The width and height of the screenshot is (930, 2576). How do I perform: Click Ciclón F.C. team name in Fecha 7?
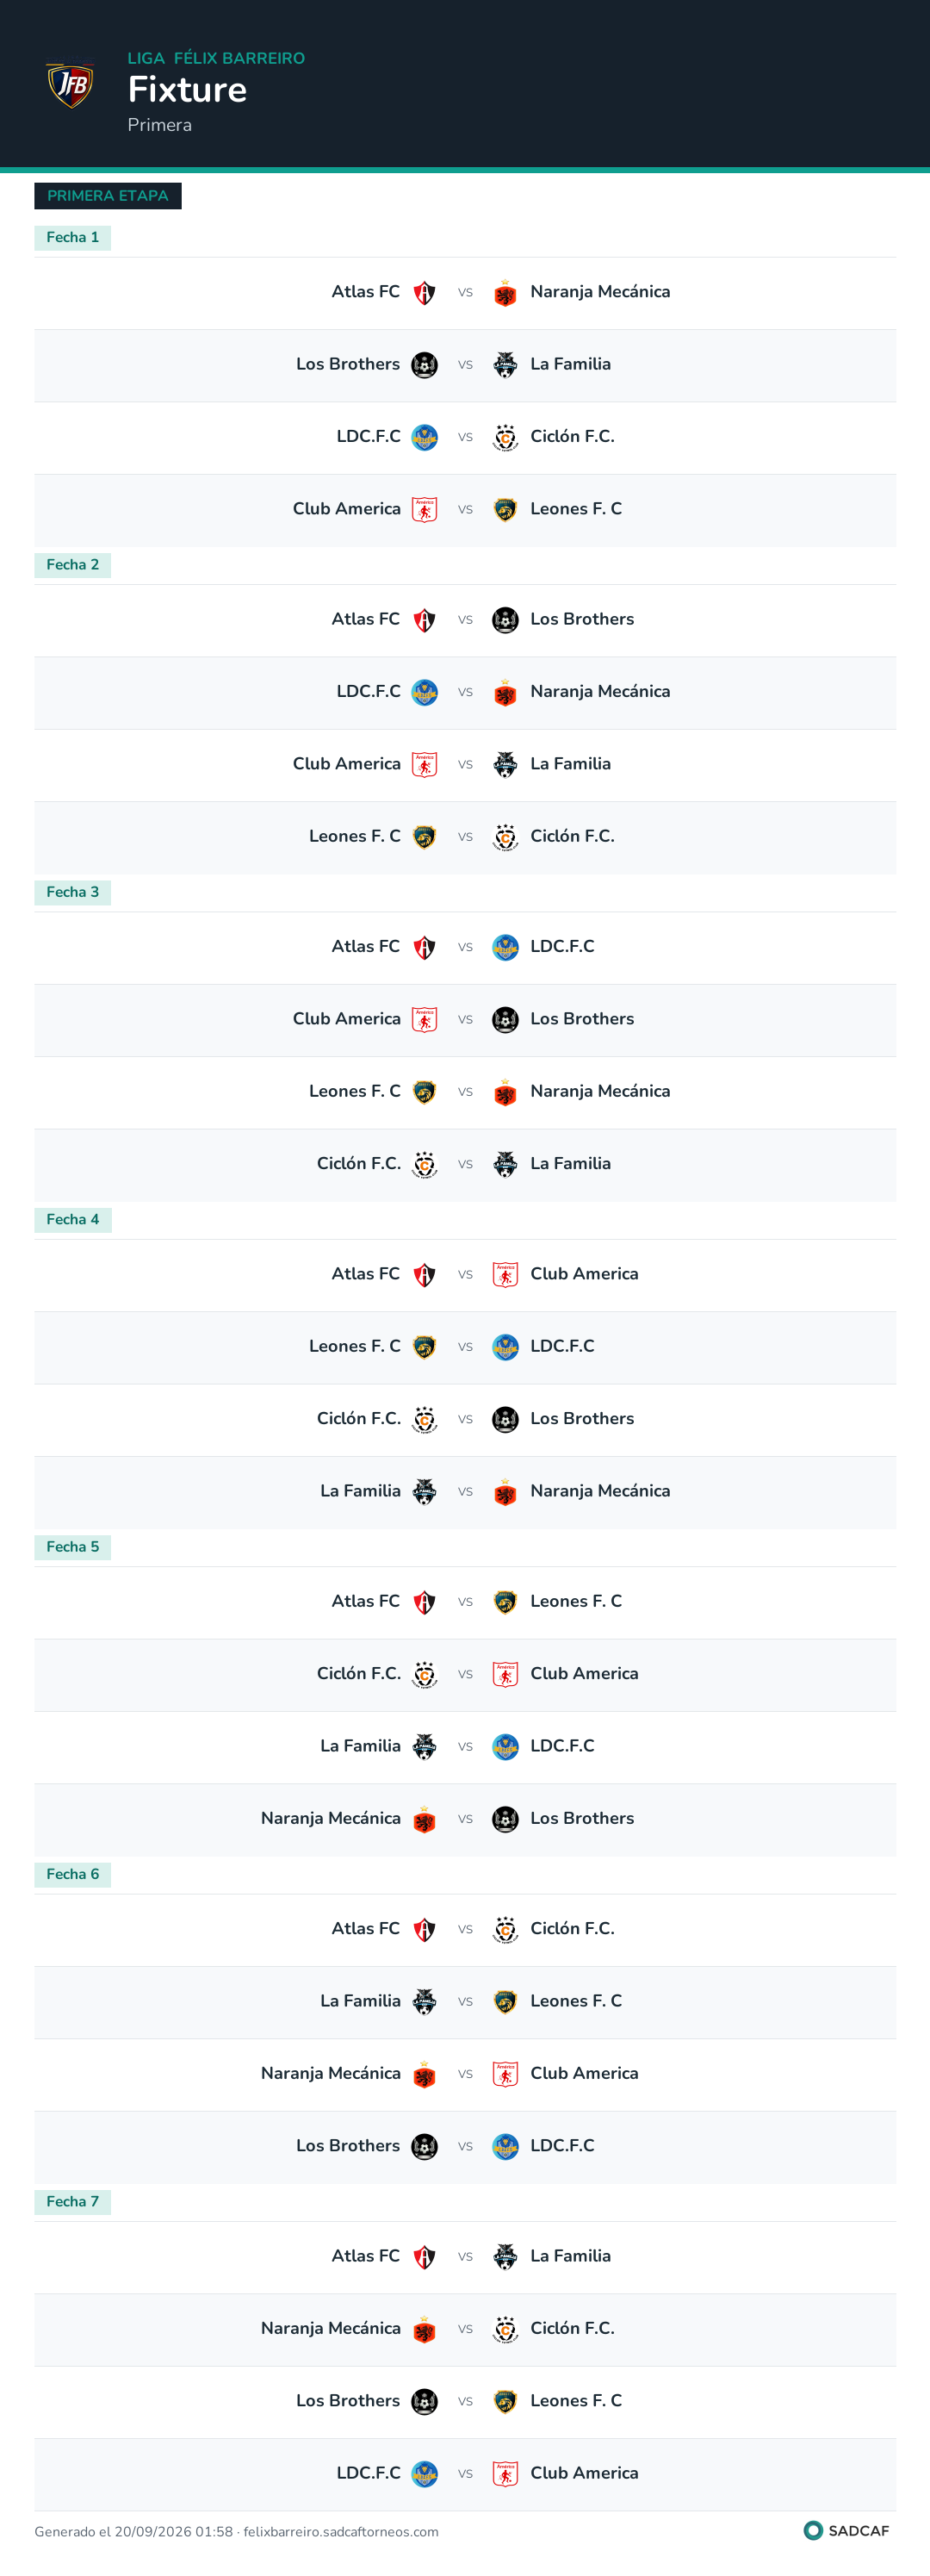tap(572, 2328)
